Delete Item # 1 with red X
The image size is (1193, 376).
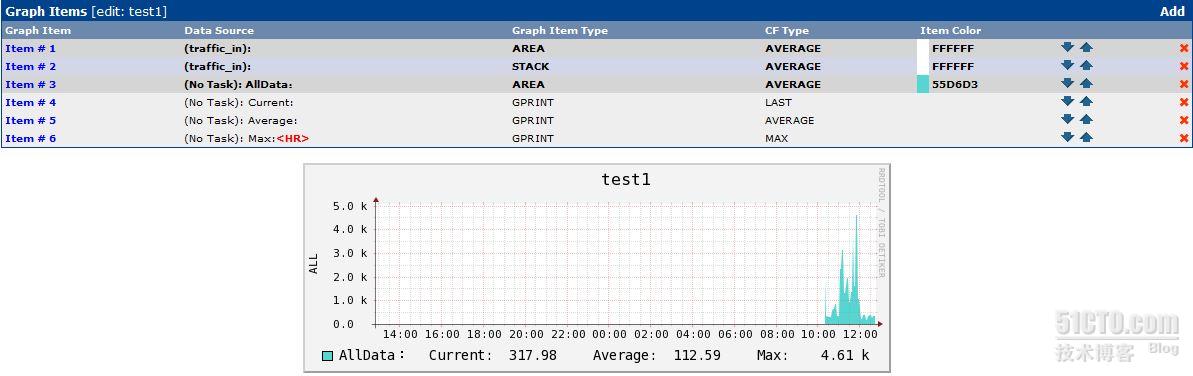1184,48
